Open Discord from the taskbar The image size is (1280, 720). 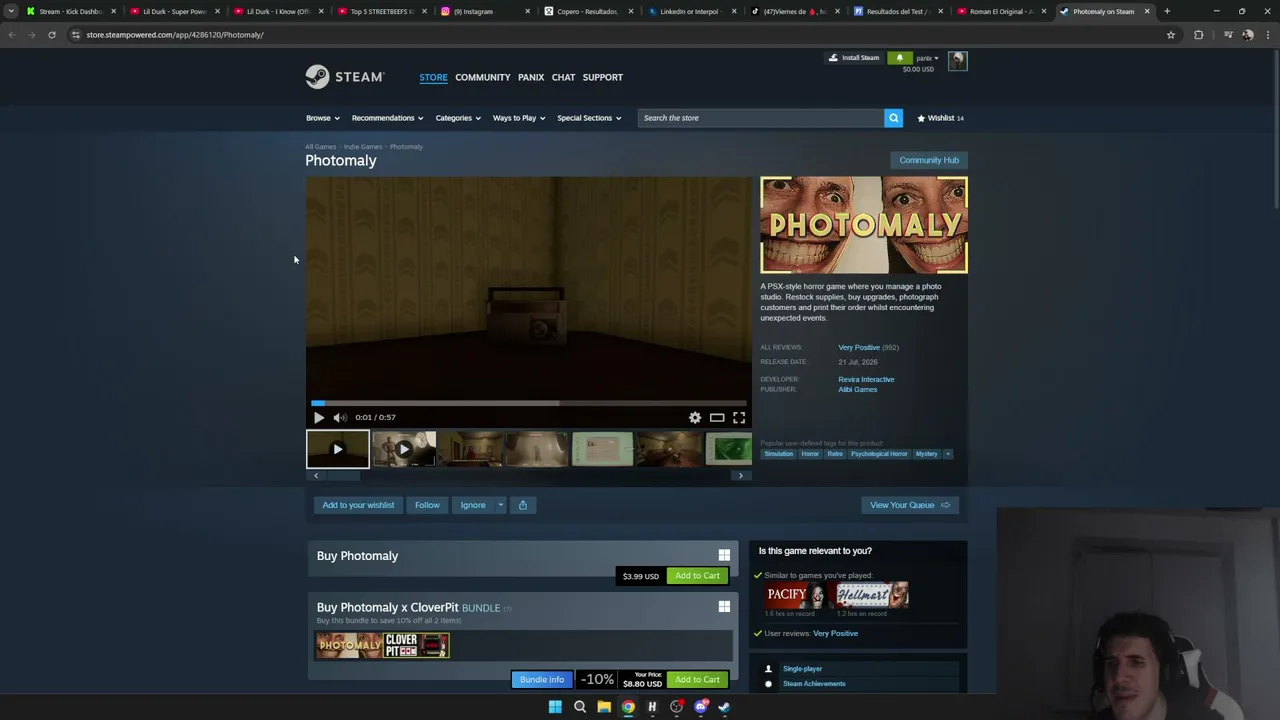pyautogui.click(x=701, y=707)
